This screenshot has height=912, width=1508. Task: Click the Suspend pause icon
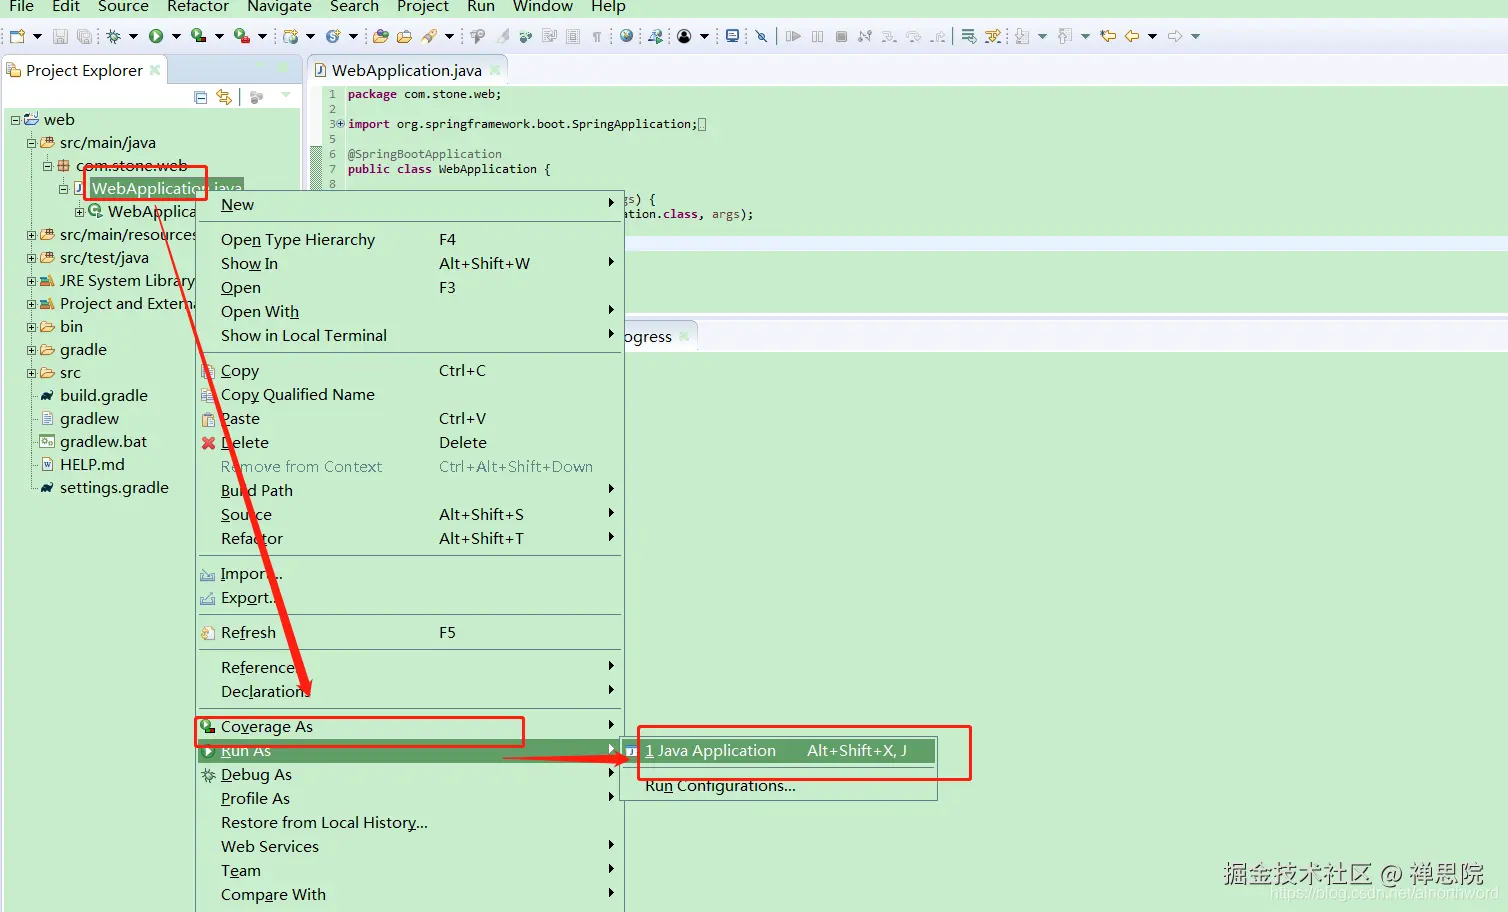(817, 36)
